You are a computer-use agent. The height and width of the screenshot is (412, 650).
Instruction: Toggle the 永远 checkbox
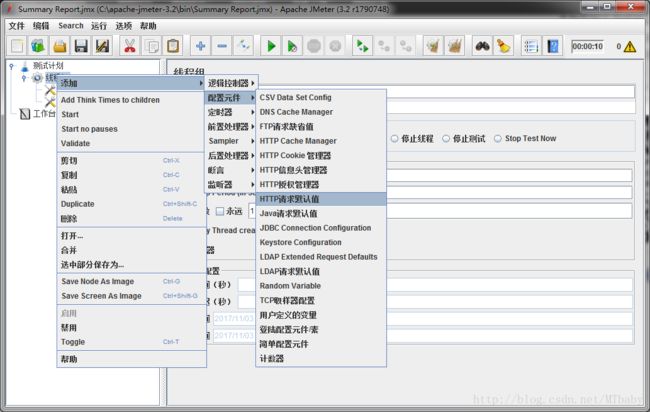(220, 211)
